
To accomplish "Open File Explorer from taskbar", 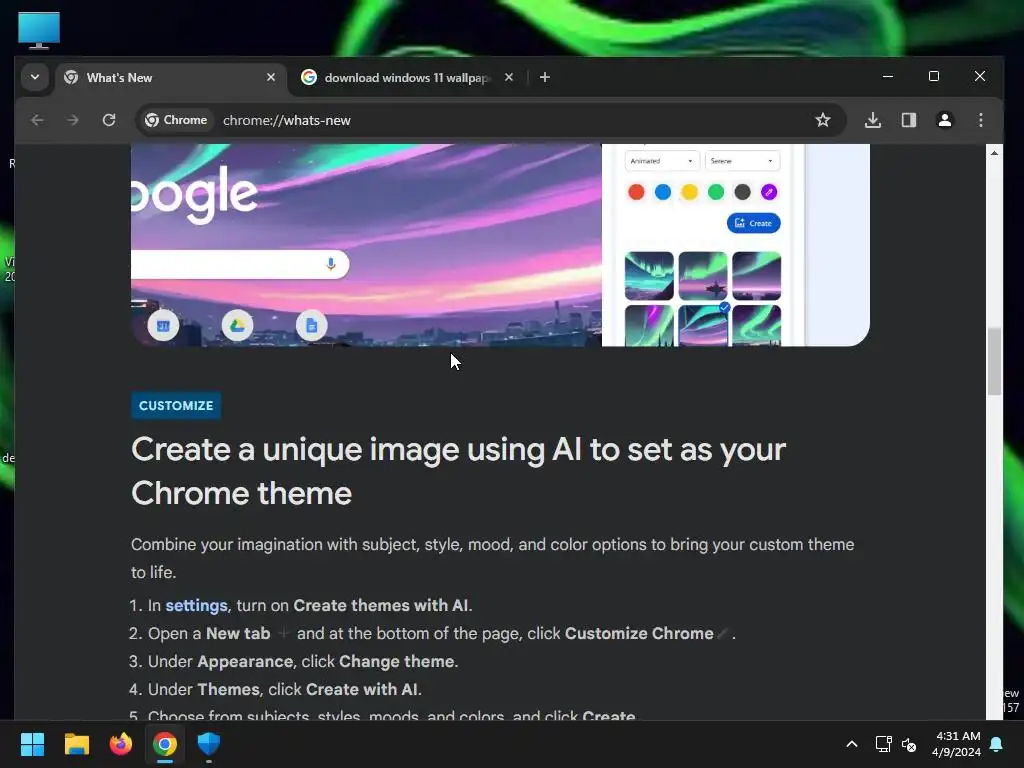I will 76,744.
